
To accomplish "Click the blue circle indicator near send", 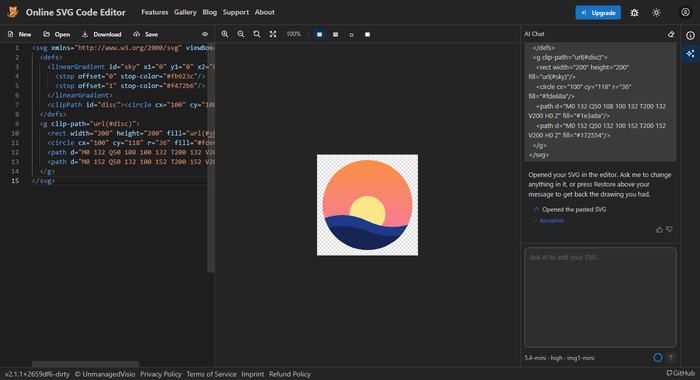I will [658, 357].
